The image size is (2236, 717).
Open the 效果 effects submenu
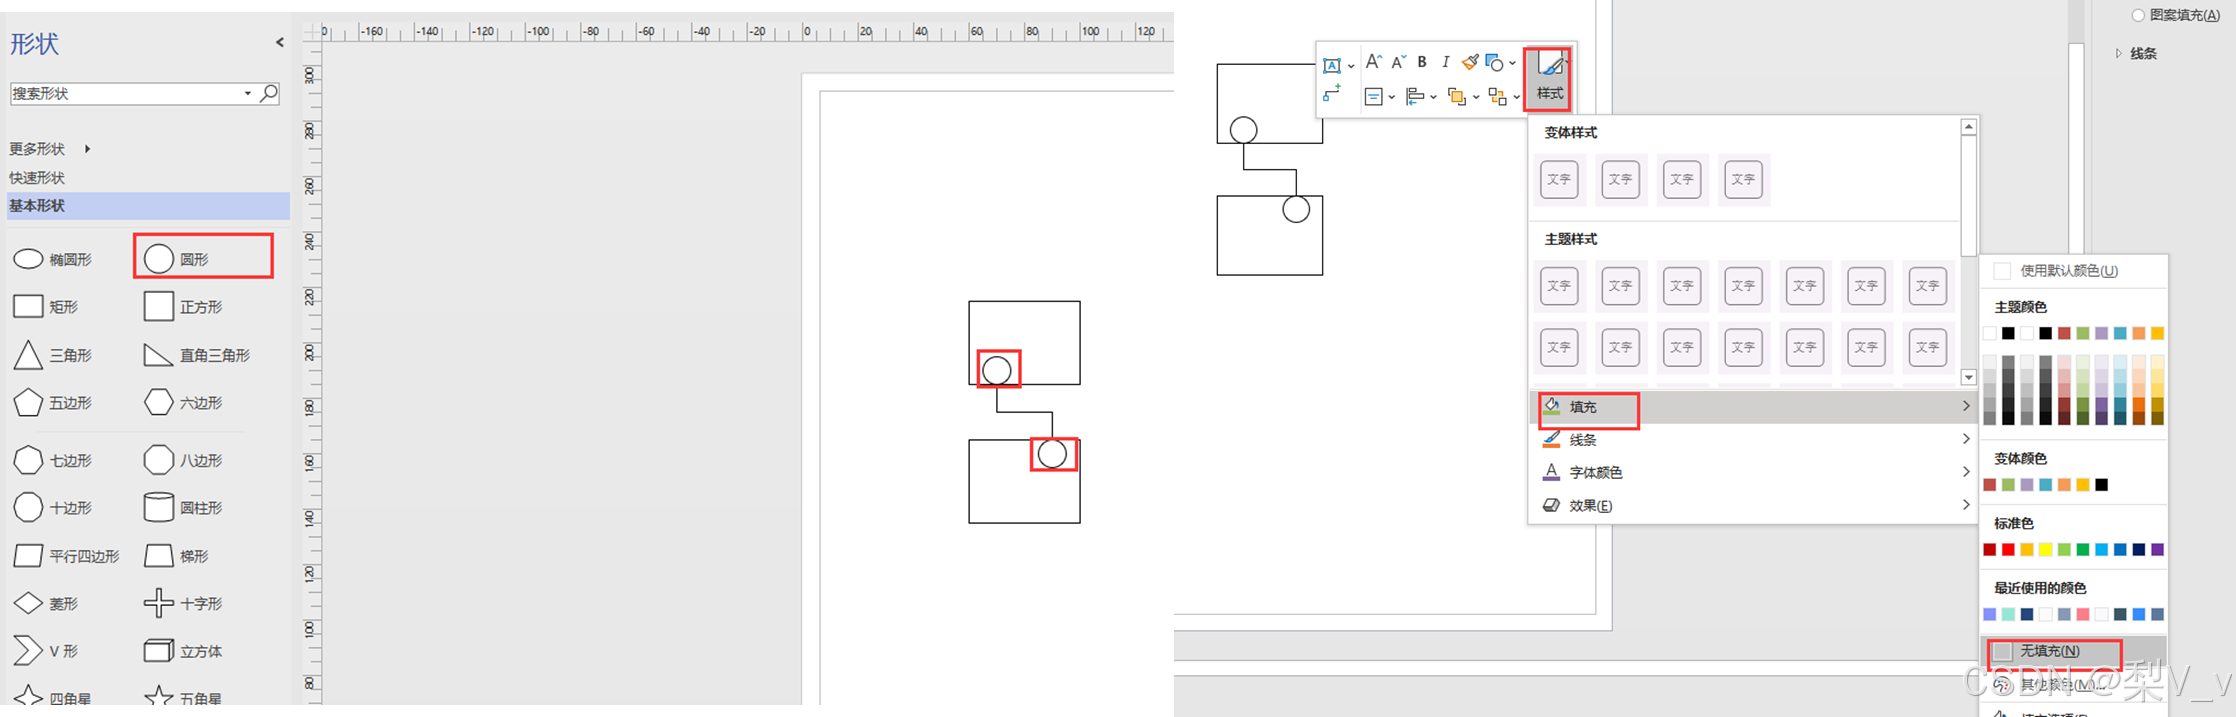click(1754, 505)
